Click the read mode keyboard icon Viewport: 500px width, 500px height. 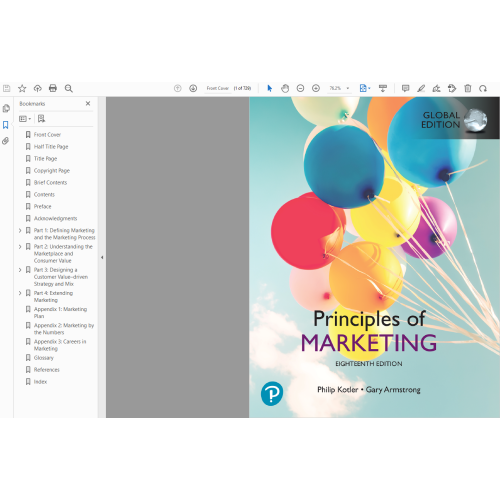pyautogui.click(x=383, y=88)
